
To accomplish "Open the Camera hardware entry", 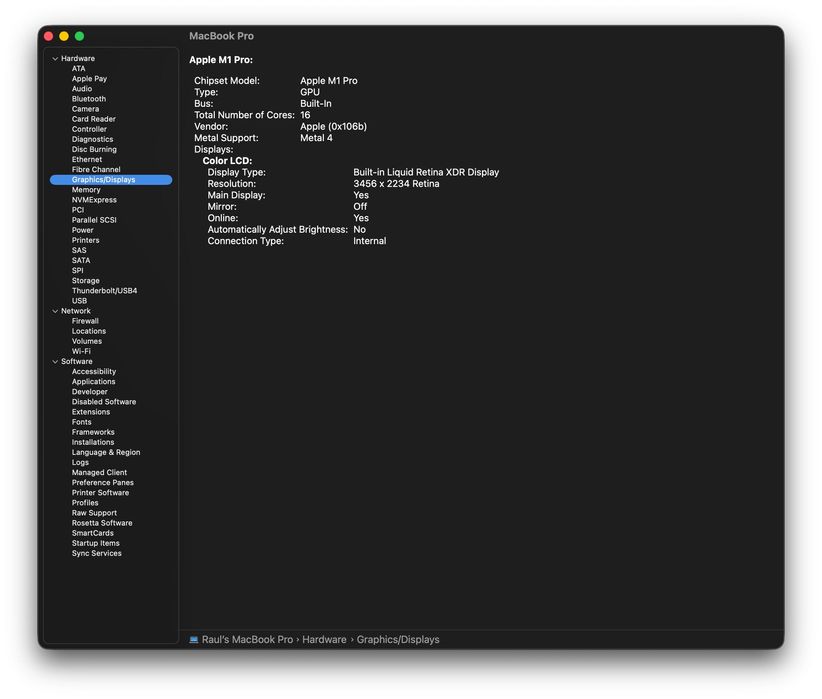I will [x=85, y=109].
